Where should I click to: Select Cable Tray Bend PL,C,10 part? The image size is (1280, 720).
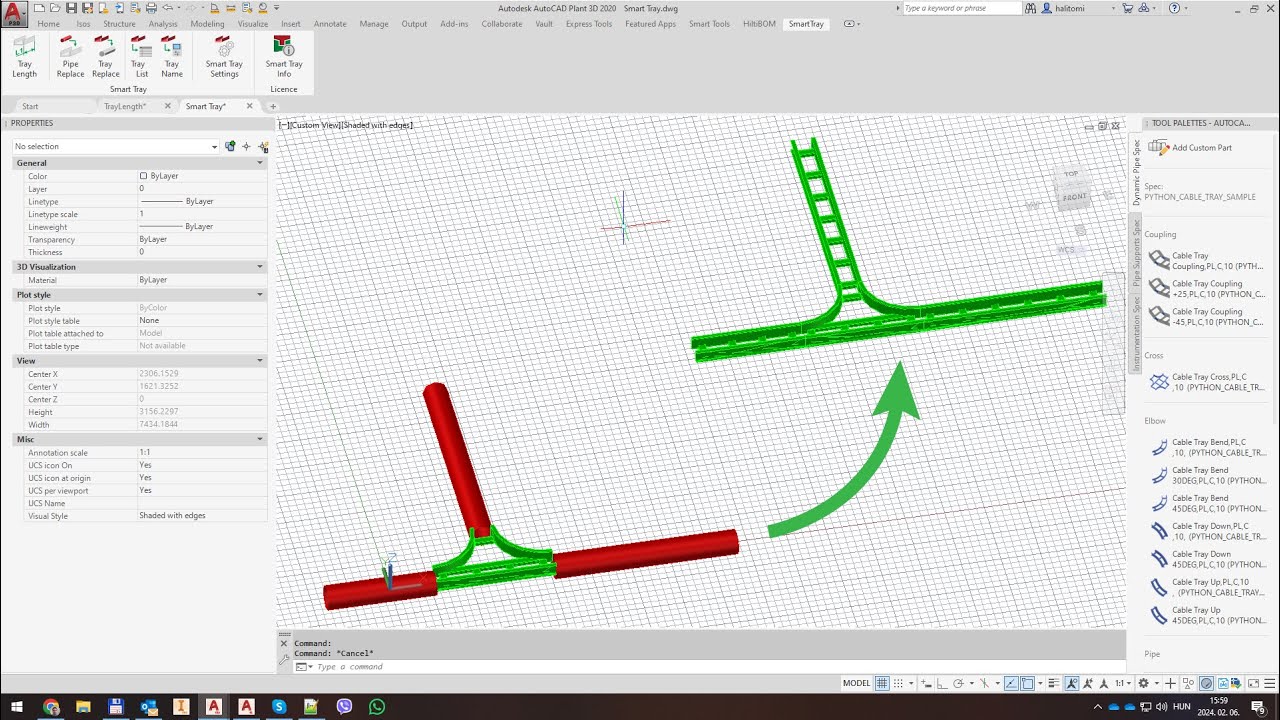(1205, 447)
